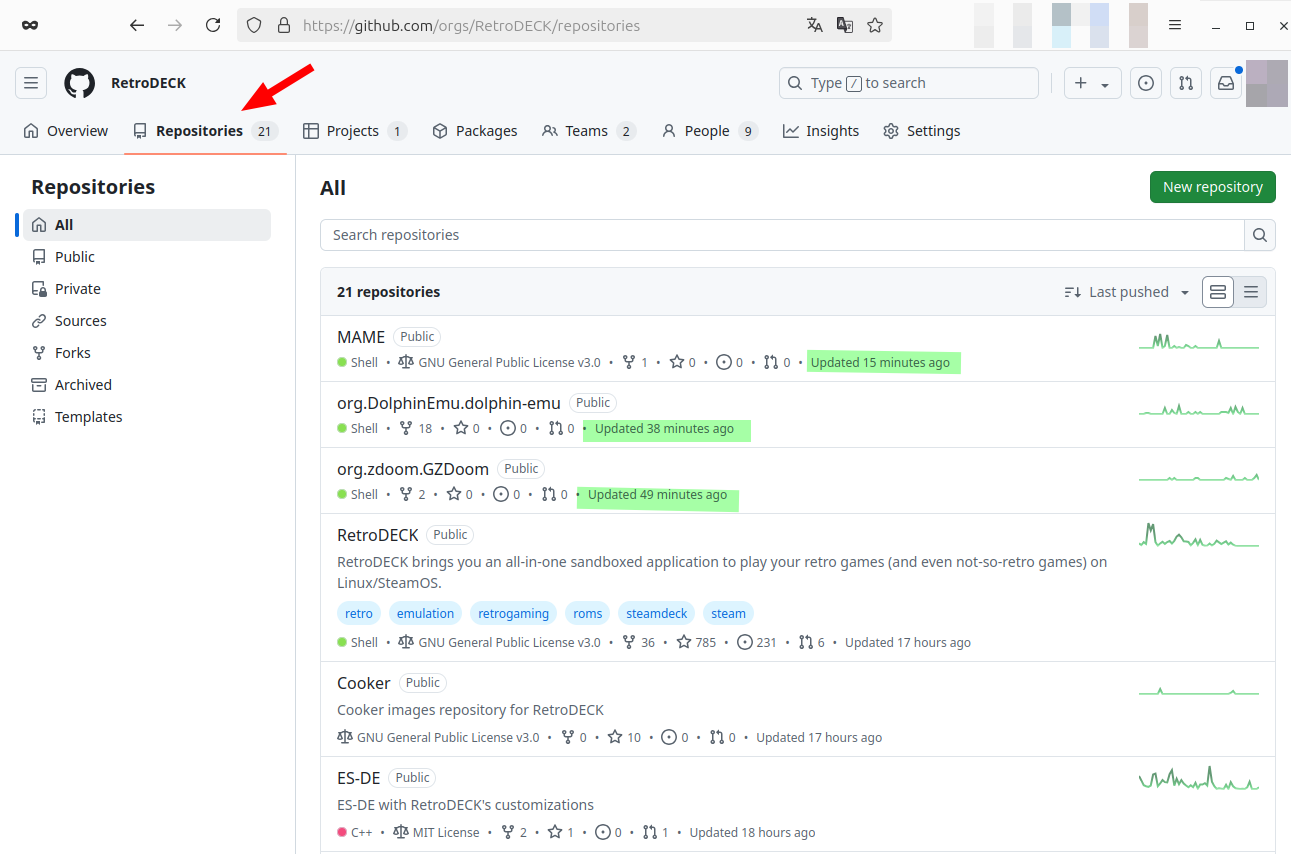Open the pull requests icon in header
Screen dimensions: 1291x854
[x=1186, y=83]
